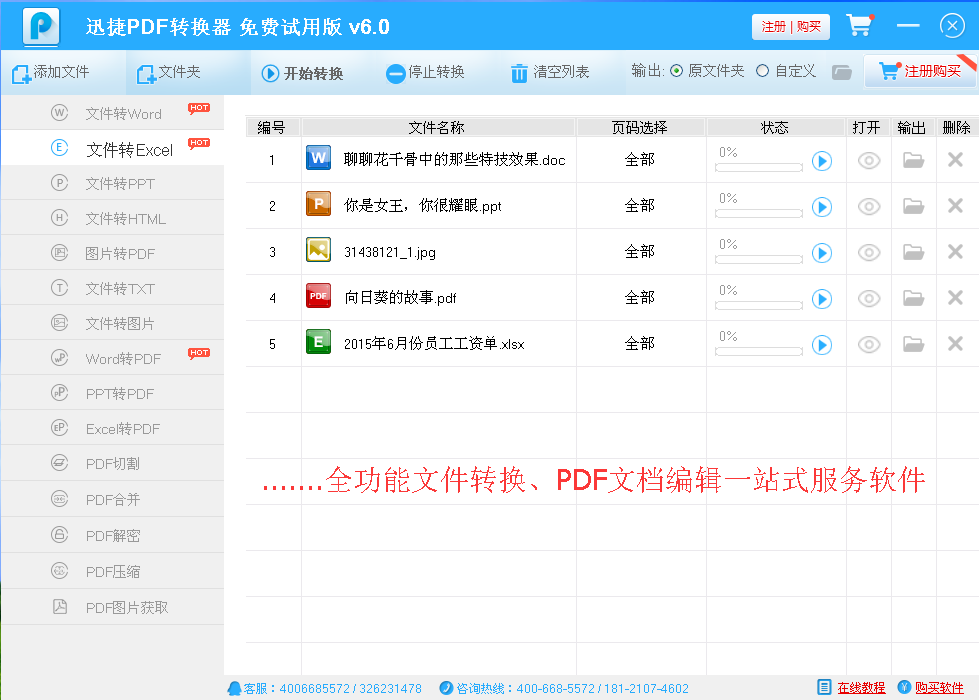Delete the .ppt file from list
The width and height of the screenshot is (979, 700).
(955, 205)
